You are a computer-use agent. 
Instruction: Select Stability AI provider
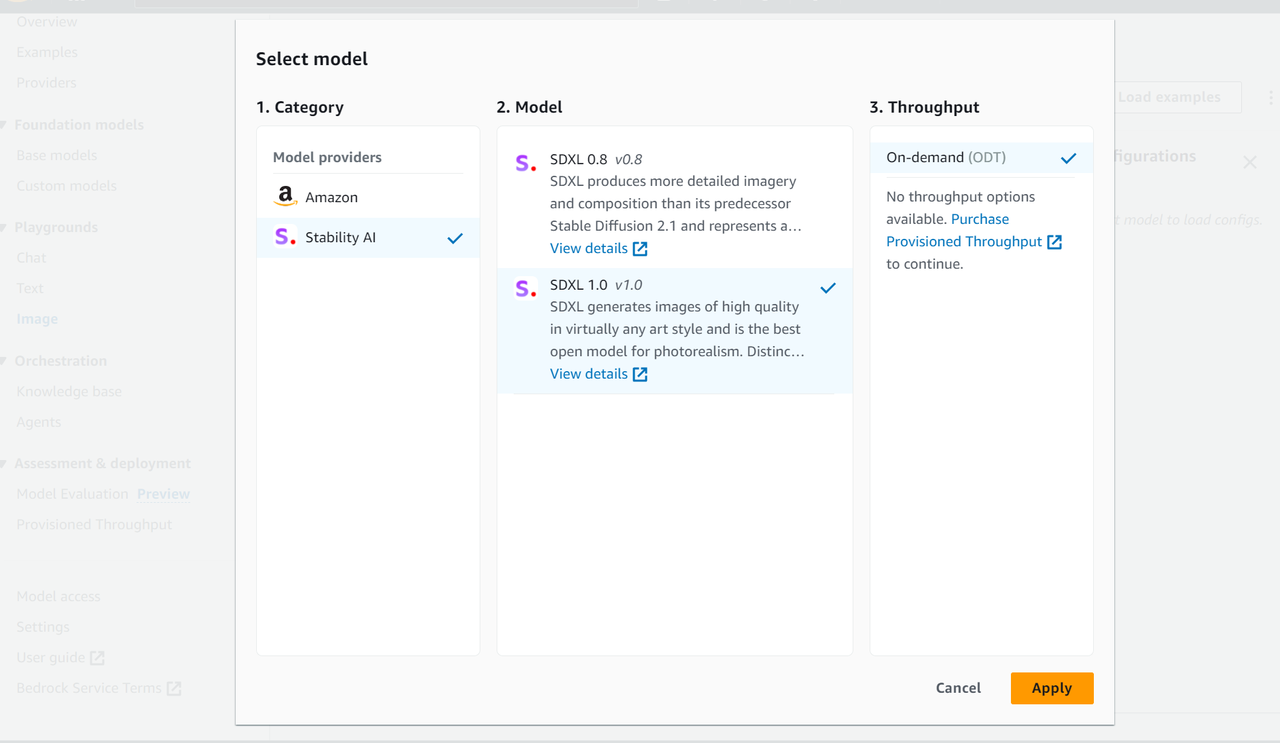(x=368, y=237)
